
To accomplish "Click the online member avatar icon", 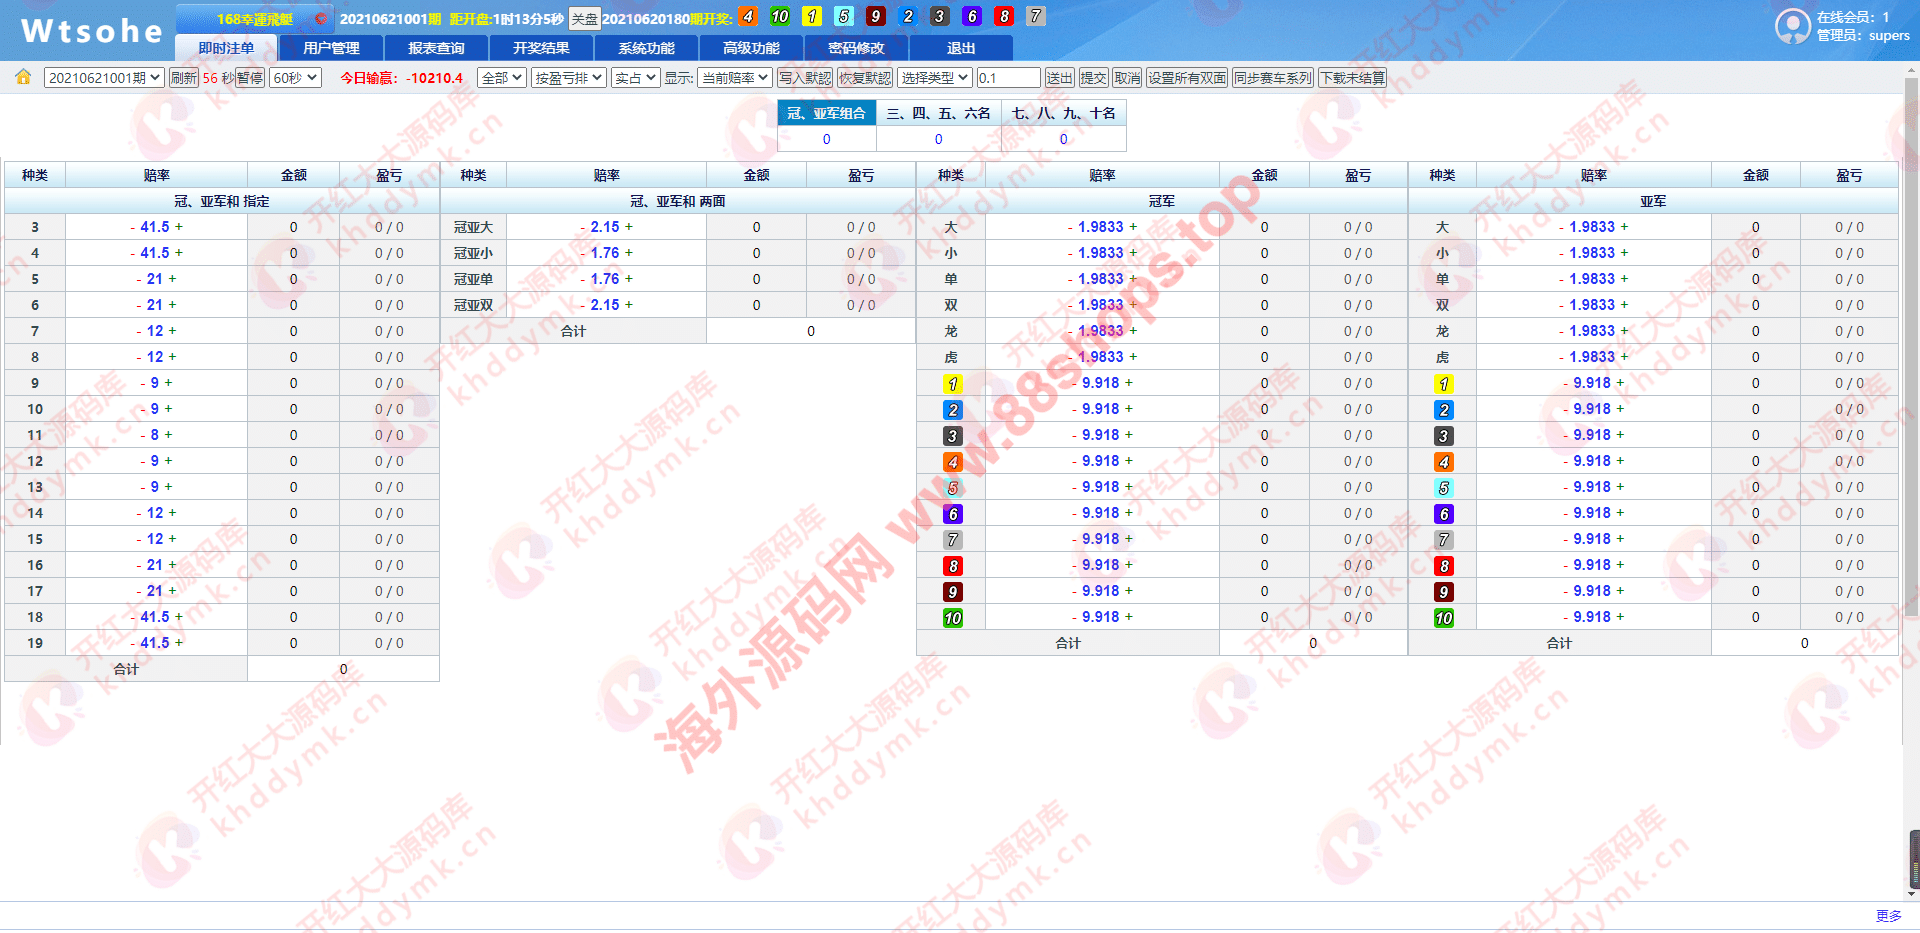I will click(1792, 26).
